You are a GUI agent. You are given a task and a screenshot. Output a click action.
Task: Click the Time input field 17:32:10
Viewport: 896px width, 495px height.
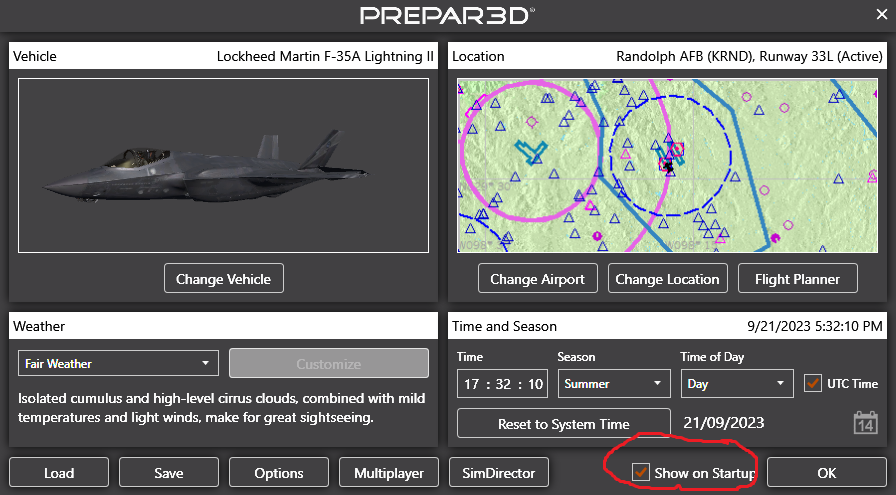(x=502, y=384)
